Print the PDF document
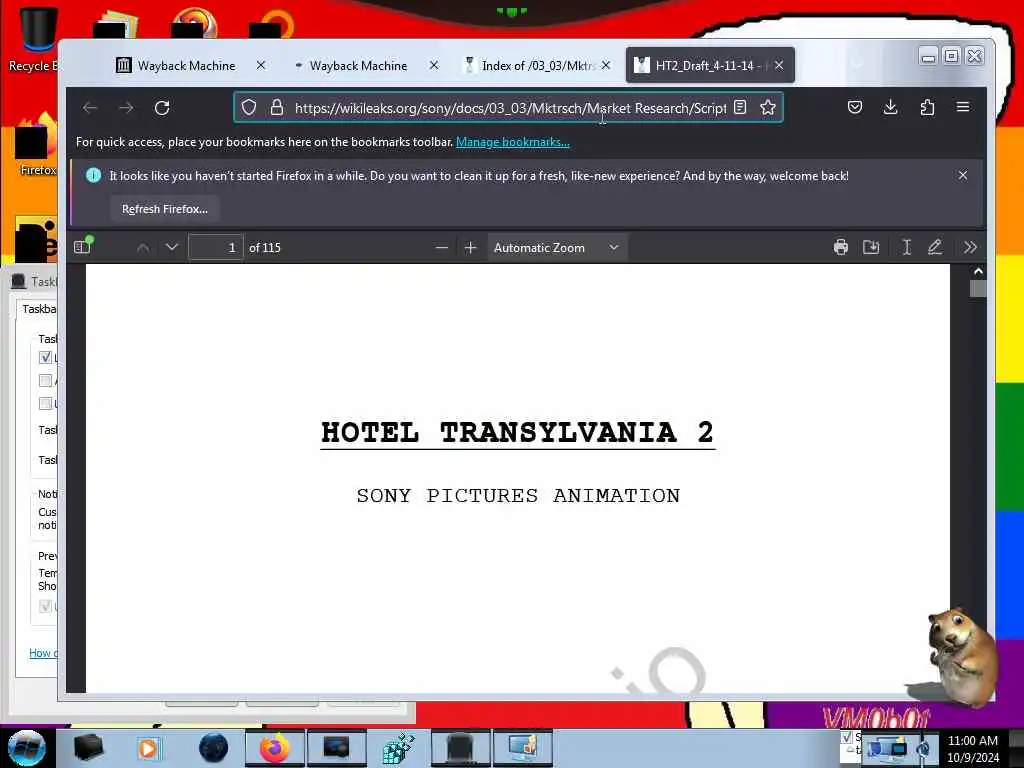The height and width of the screenshot is (768, 1024). click(841, 247)
